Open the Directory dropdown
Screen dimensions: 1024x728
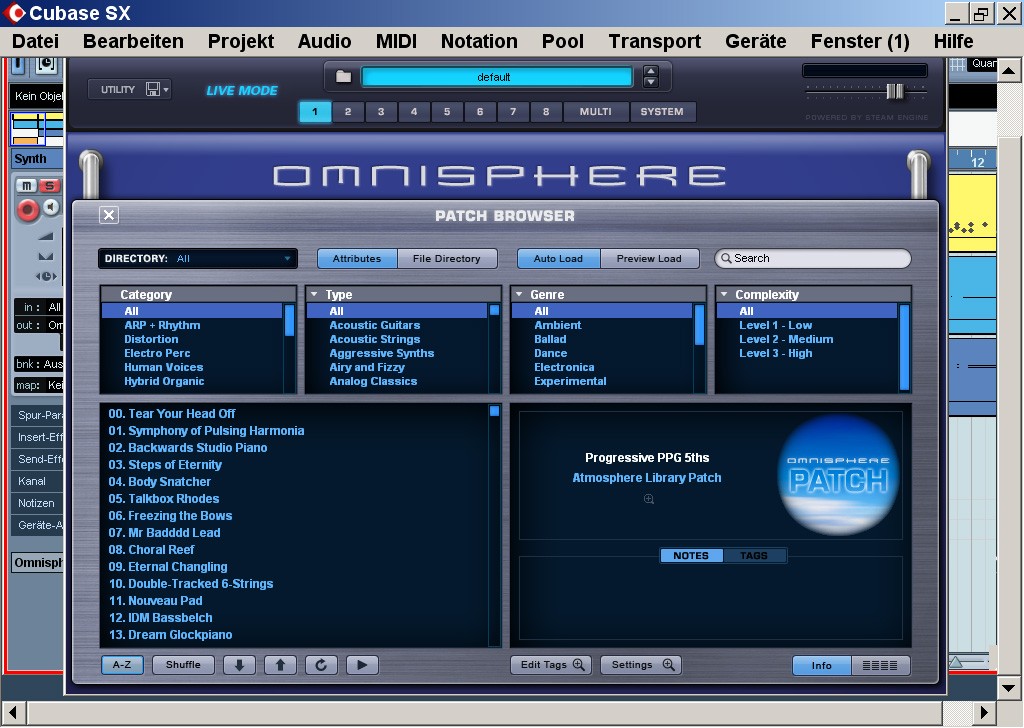tap(198, 259)
